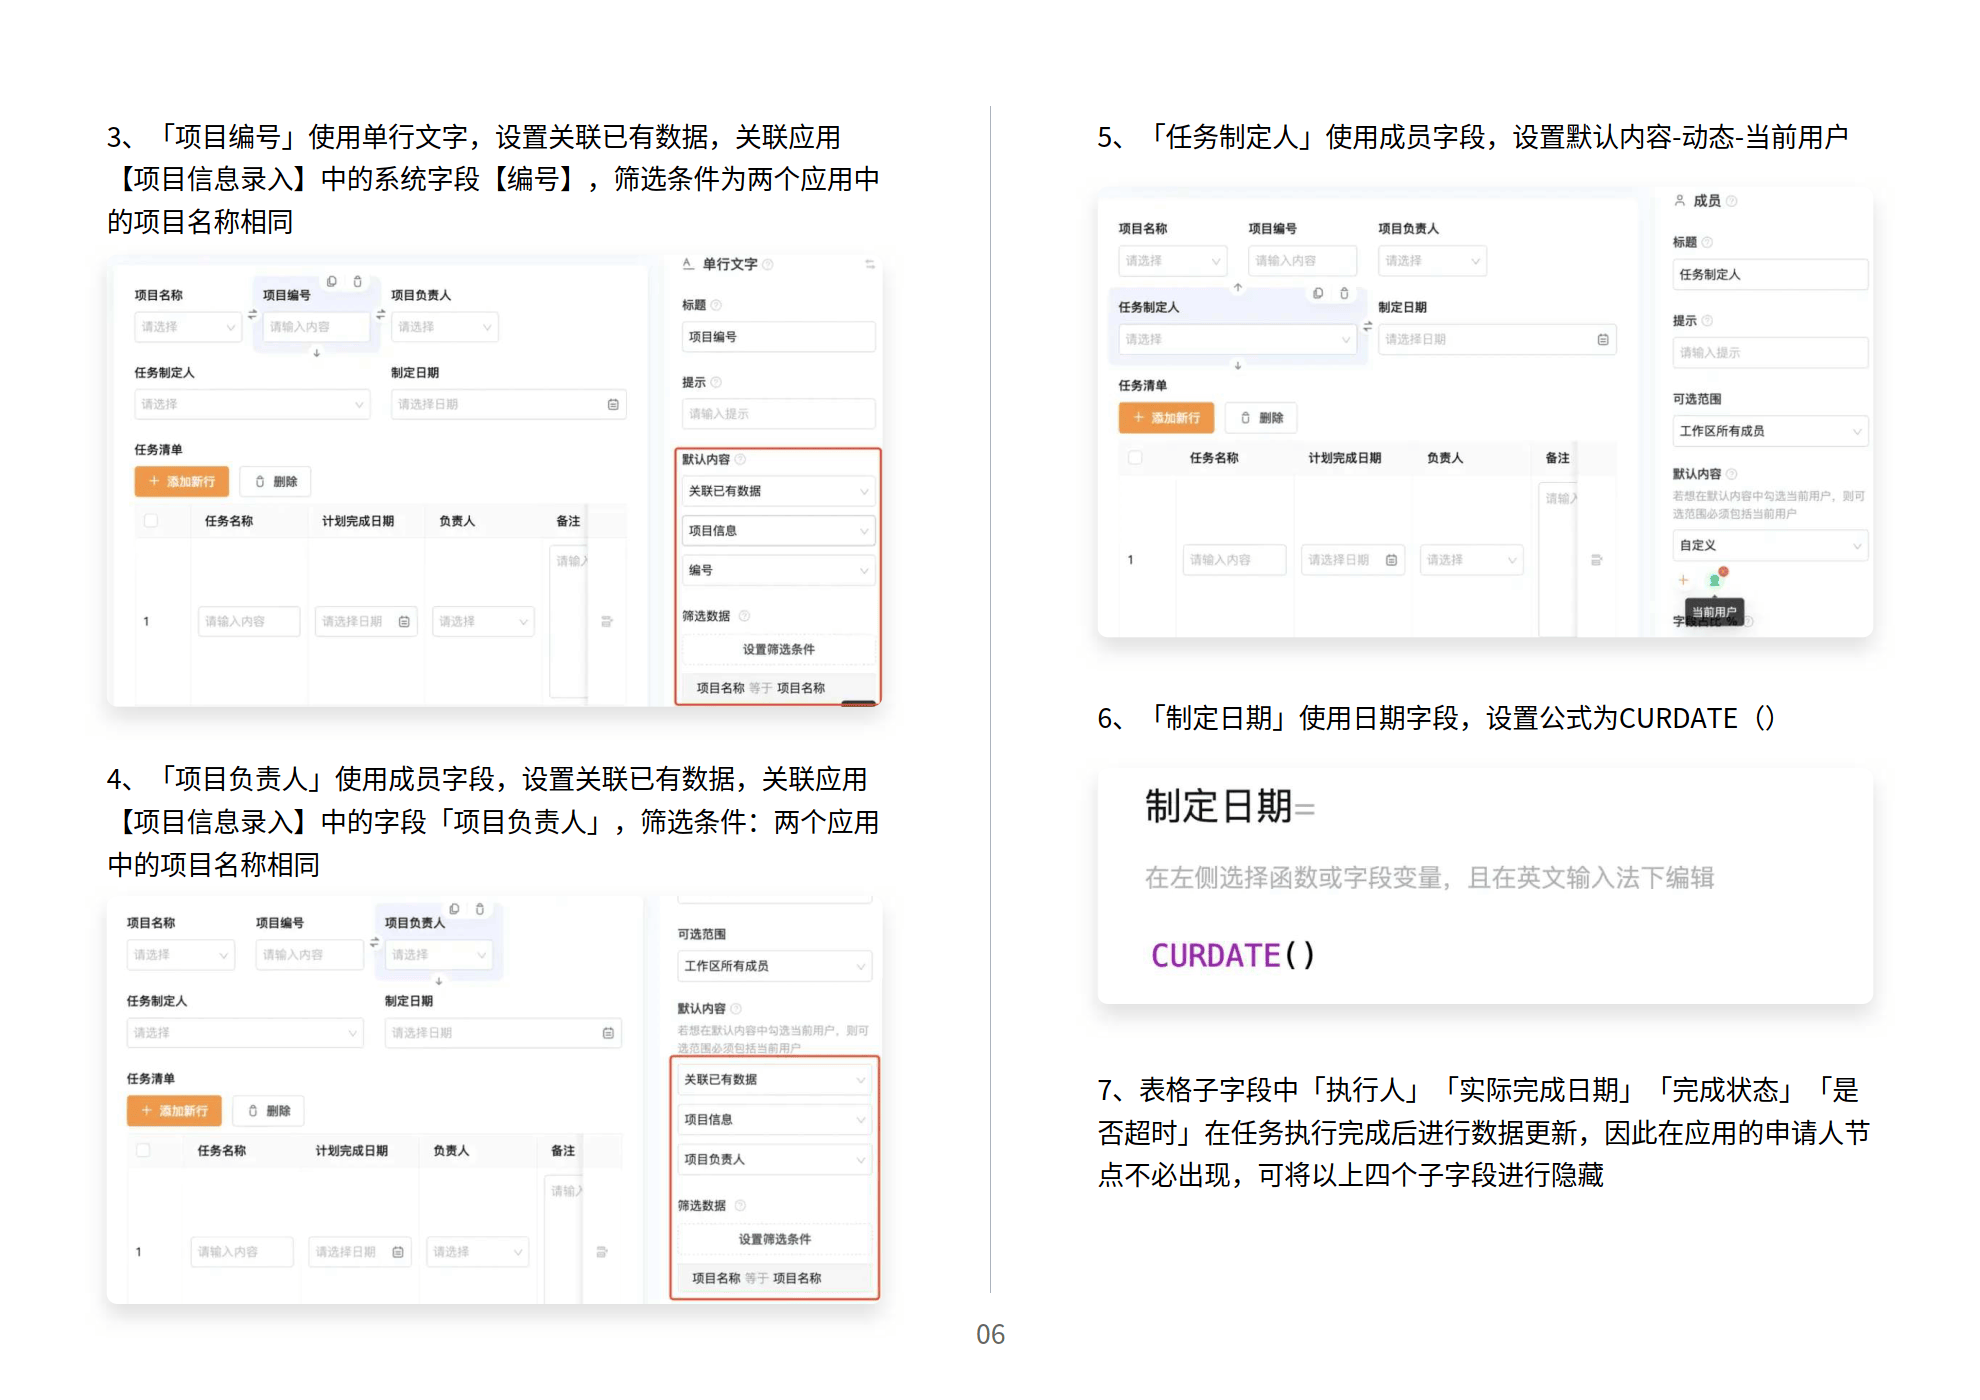Open 自定义 dropdown in step 5 panel
This screenshot has width=1980, height=1400.
pyautogui.click(x=1770, y=546)
